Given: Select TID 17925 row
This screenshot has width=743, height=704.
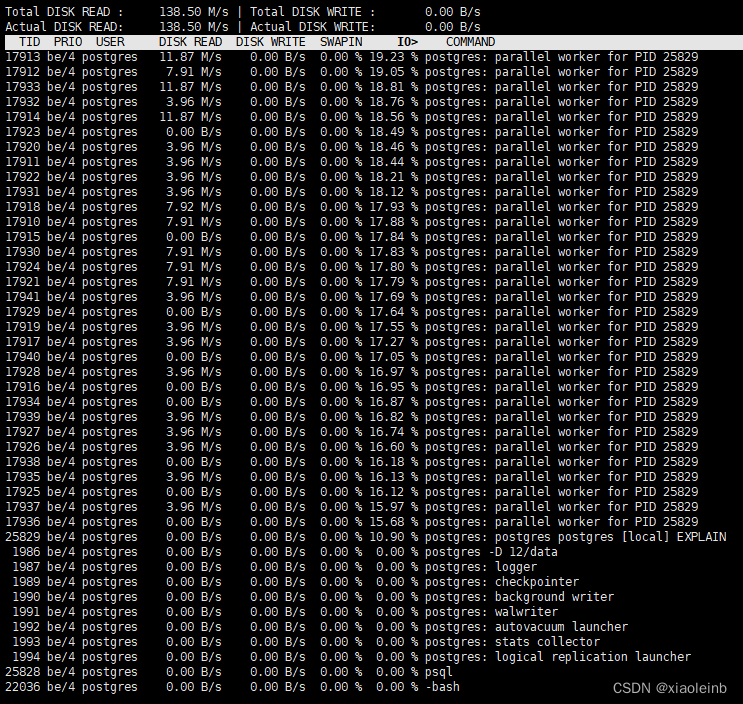Looking at the screenshot, I should click(352, 492).
